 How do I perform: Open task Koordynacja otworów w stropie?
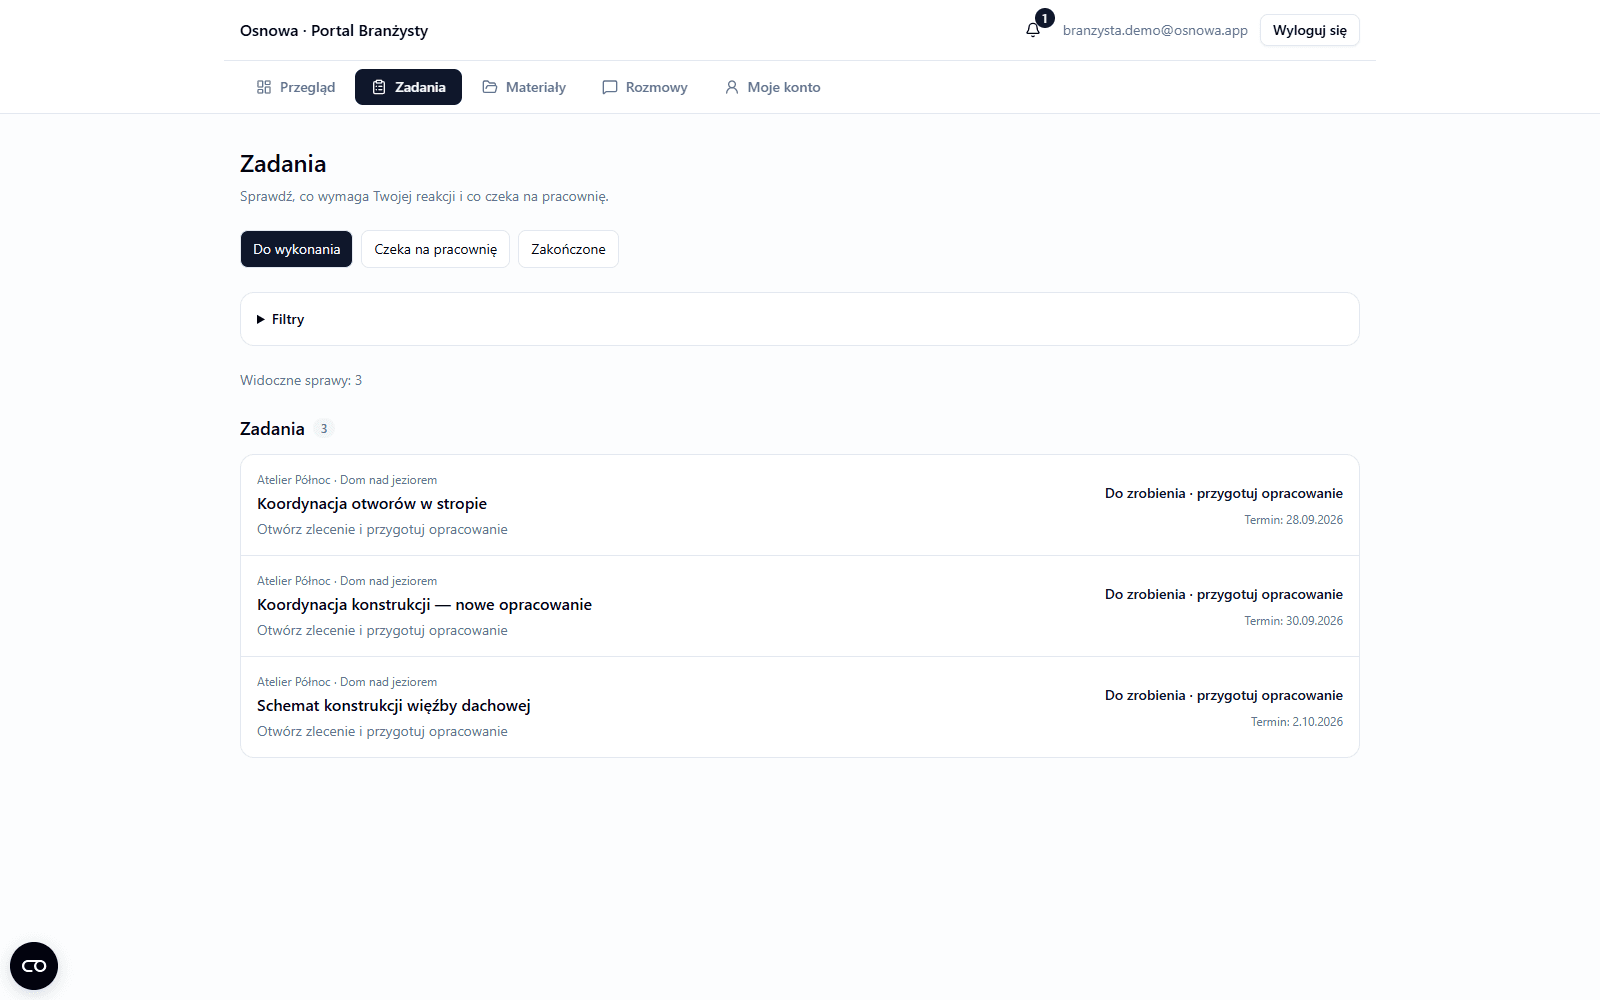[800, 505]
